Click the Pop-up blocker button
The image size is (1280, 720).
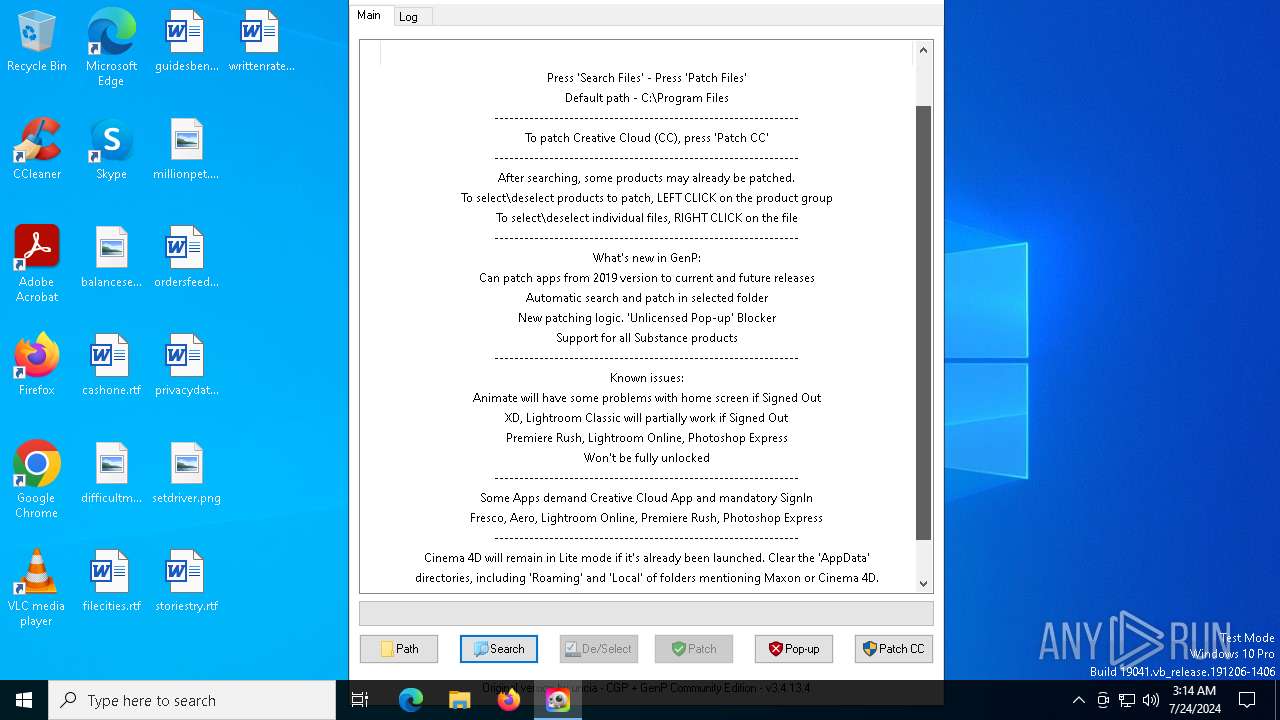(794, 649)
